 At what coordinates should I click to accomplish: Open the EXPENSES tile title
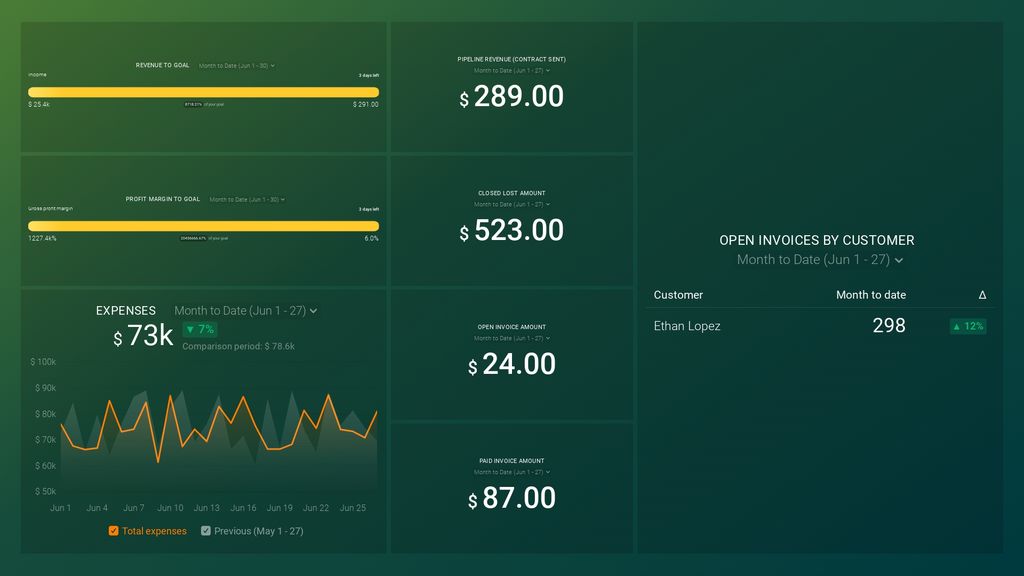[x=126, y=310]
